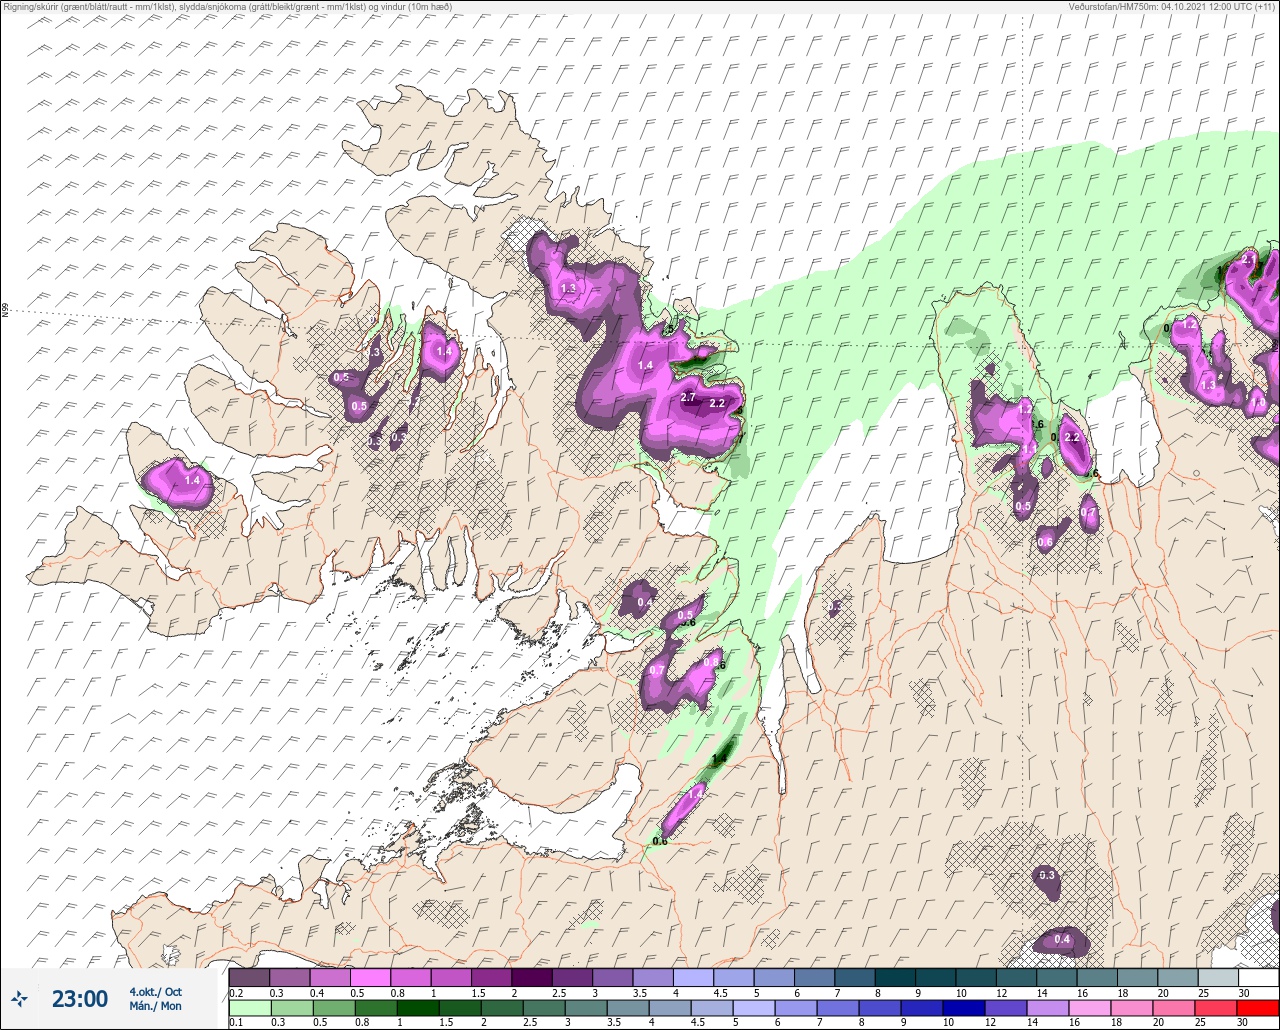Select the red 30 swatch in bottom legend row
Viewport: 1280px width, 1030px height.
point(1259,1008)
